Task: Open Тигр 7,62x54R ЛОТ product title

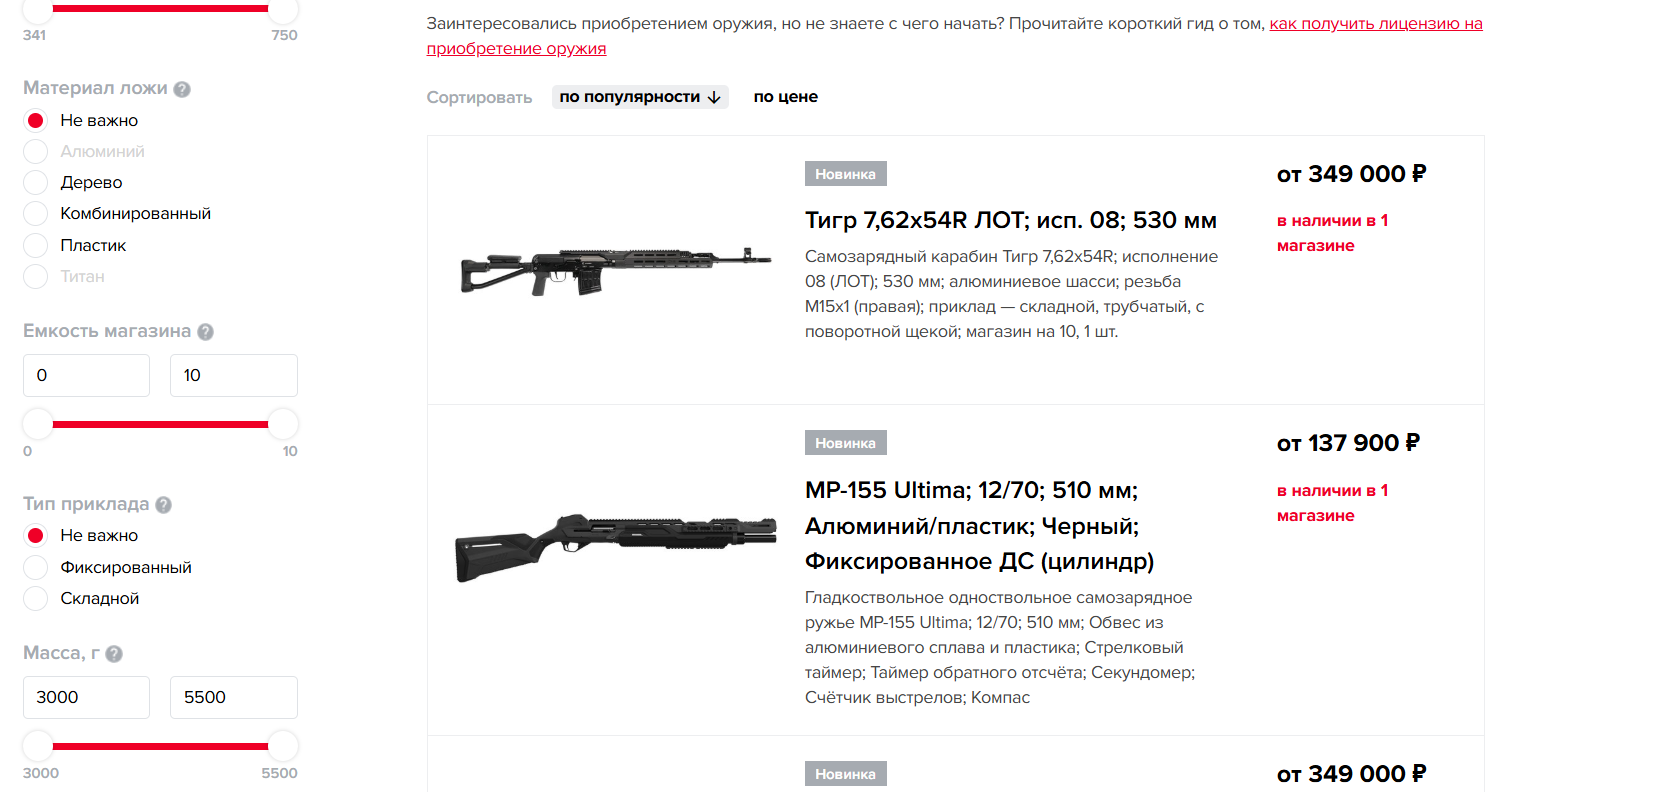Action: tap(1010, 220)
